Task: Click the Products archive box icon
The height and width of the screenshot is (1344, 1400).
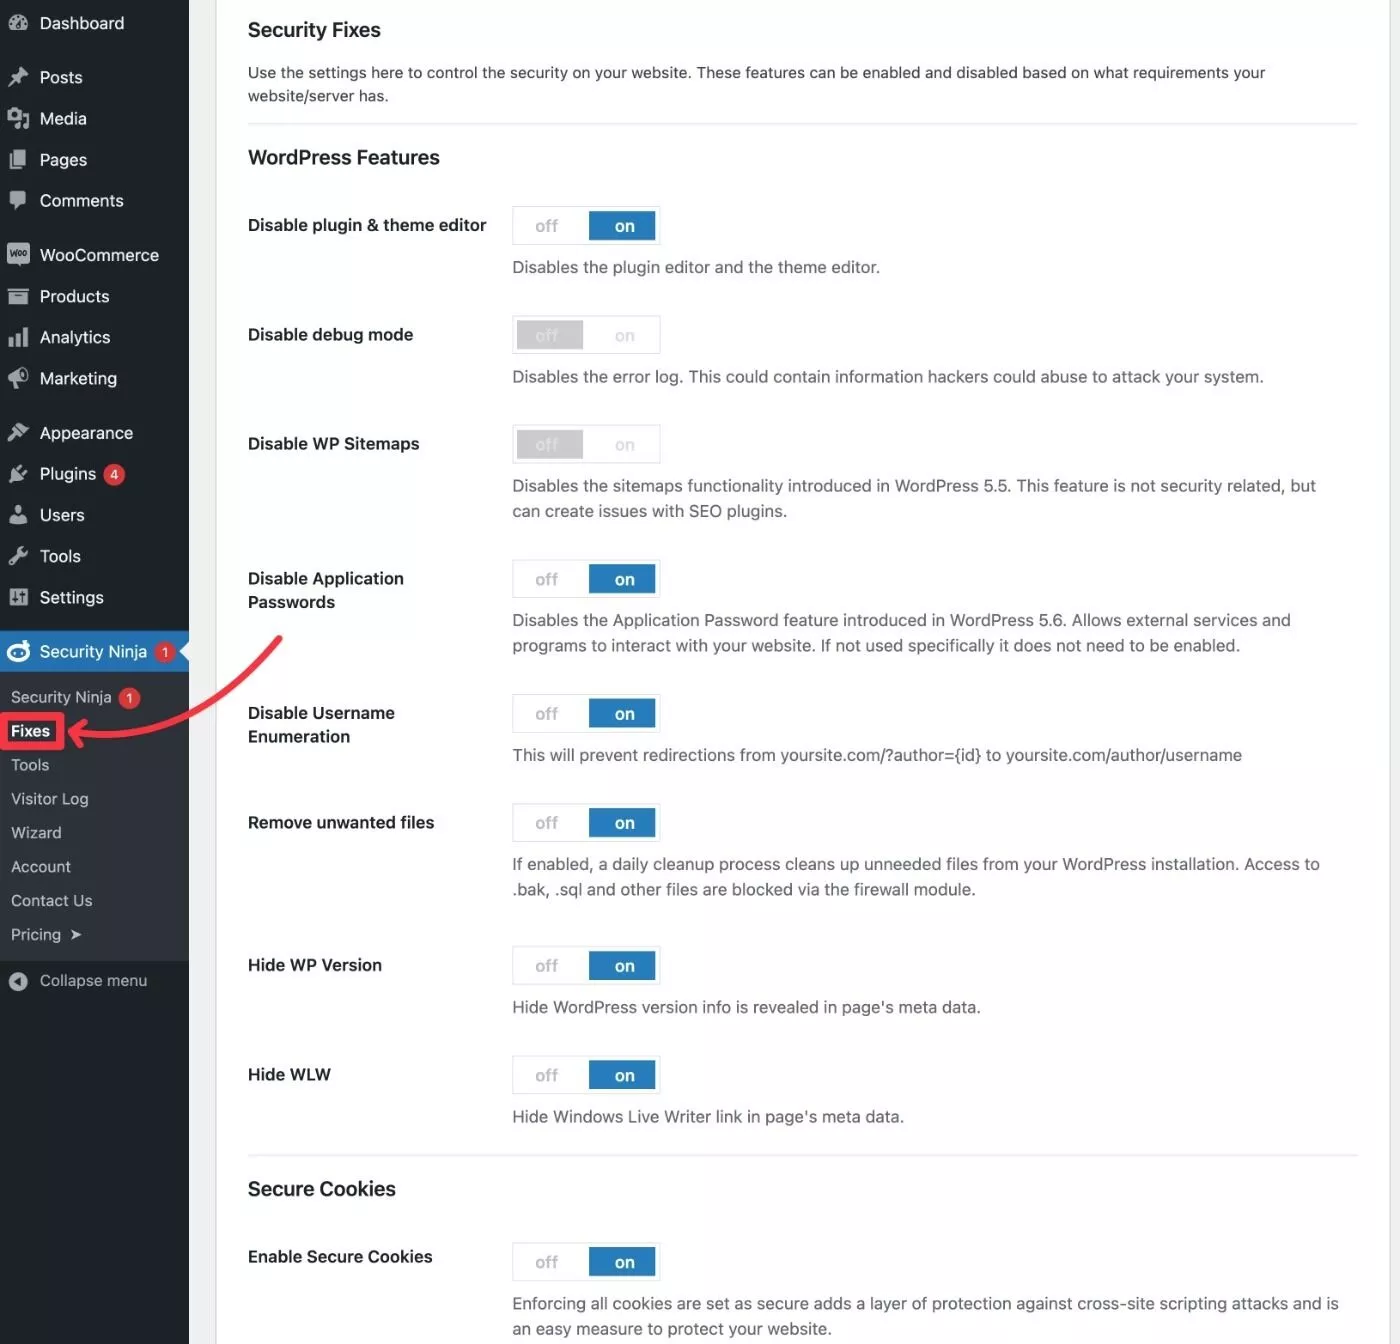Action: point(18,296)
